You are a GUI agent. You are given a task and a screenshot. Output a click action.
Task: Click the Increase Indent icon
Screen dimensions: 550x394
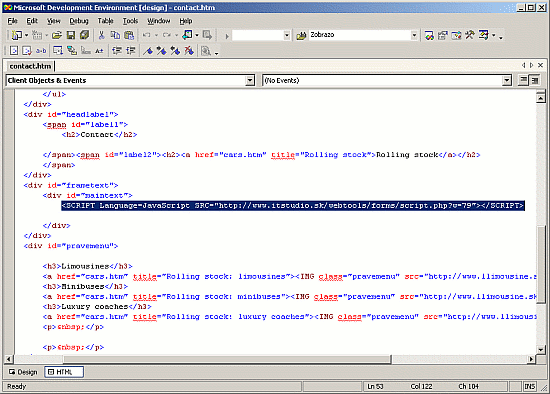[130, 51]
